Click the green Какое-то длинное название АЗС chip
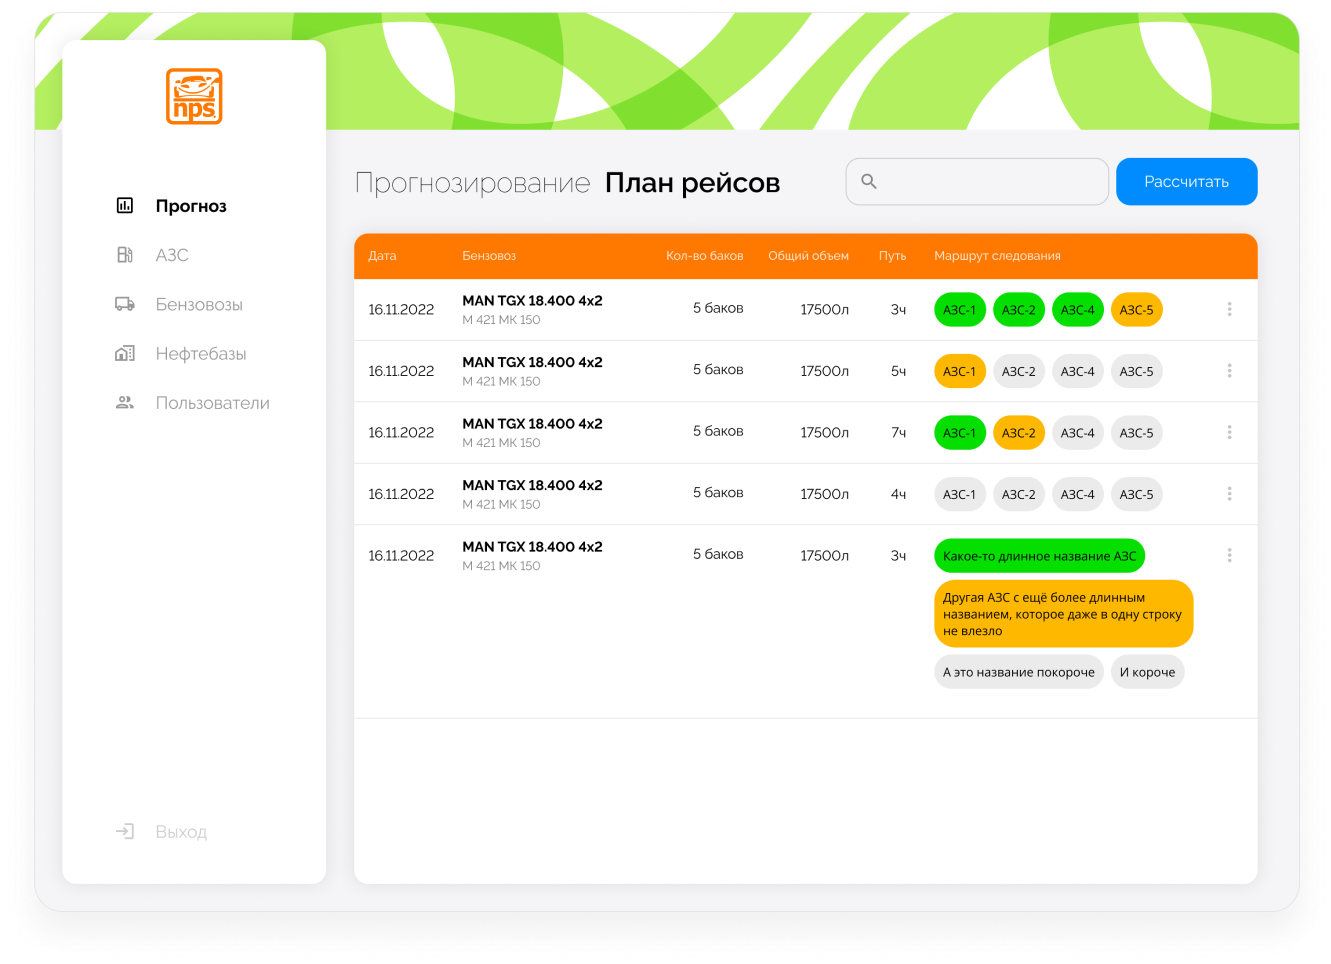This screenshot has height=964, width=1331. (x=1039, y=556)
